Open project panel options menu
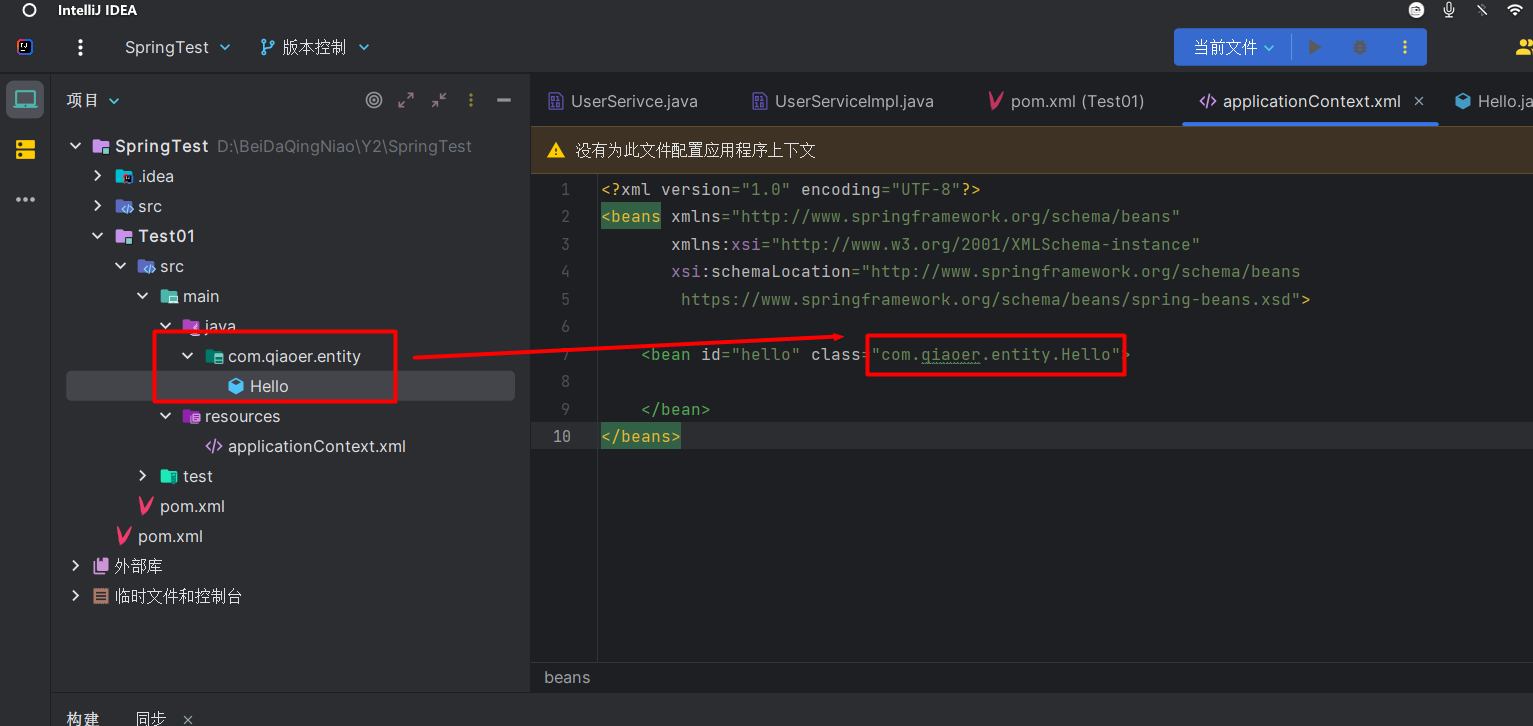The height and width of the screenshot is (726, 1533). [471, 100]
